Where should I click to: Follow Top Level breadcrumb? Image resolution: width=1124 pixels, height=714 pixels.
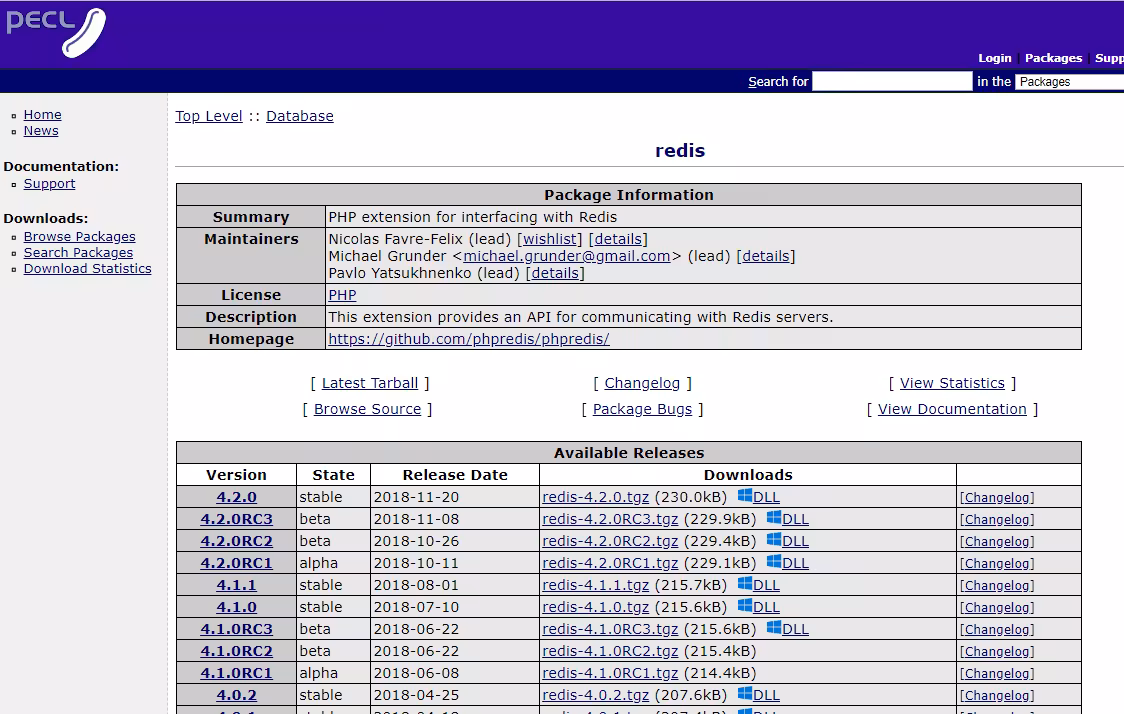[x=209, y=116]
